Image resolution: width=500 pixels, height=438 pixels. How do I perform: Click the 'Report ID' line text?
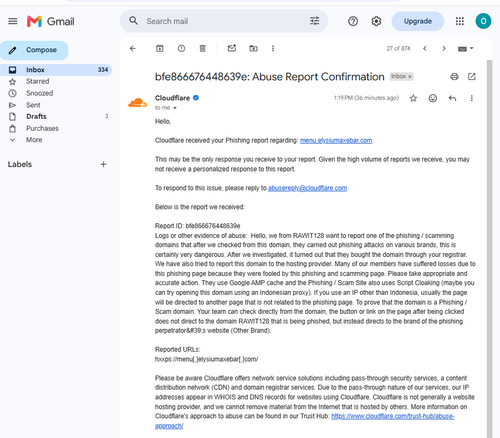coord(198,226)
